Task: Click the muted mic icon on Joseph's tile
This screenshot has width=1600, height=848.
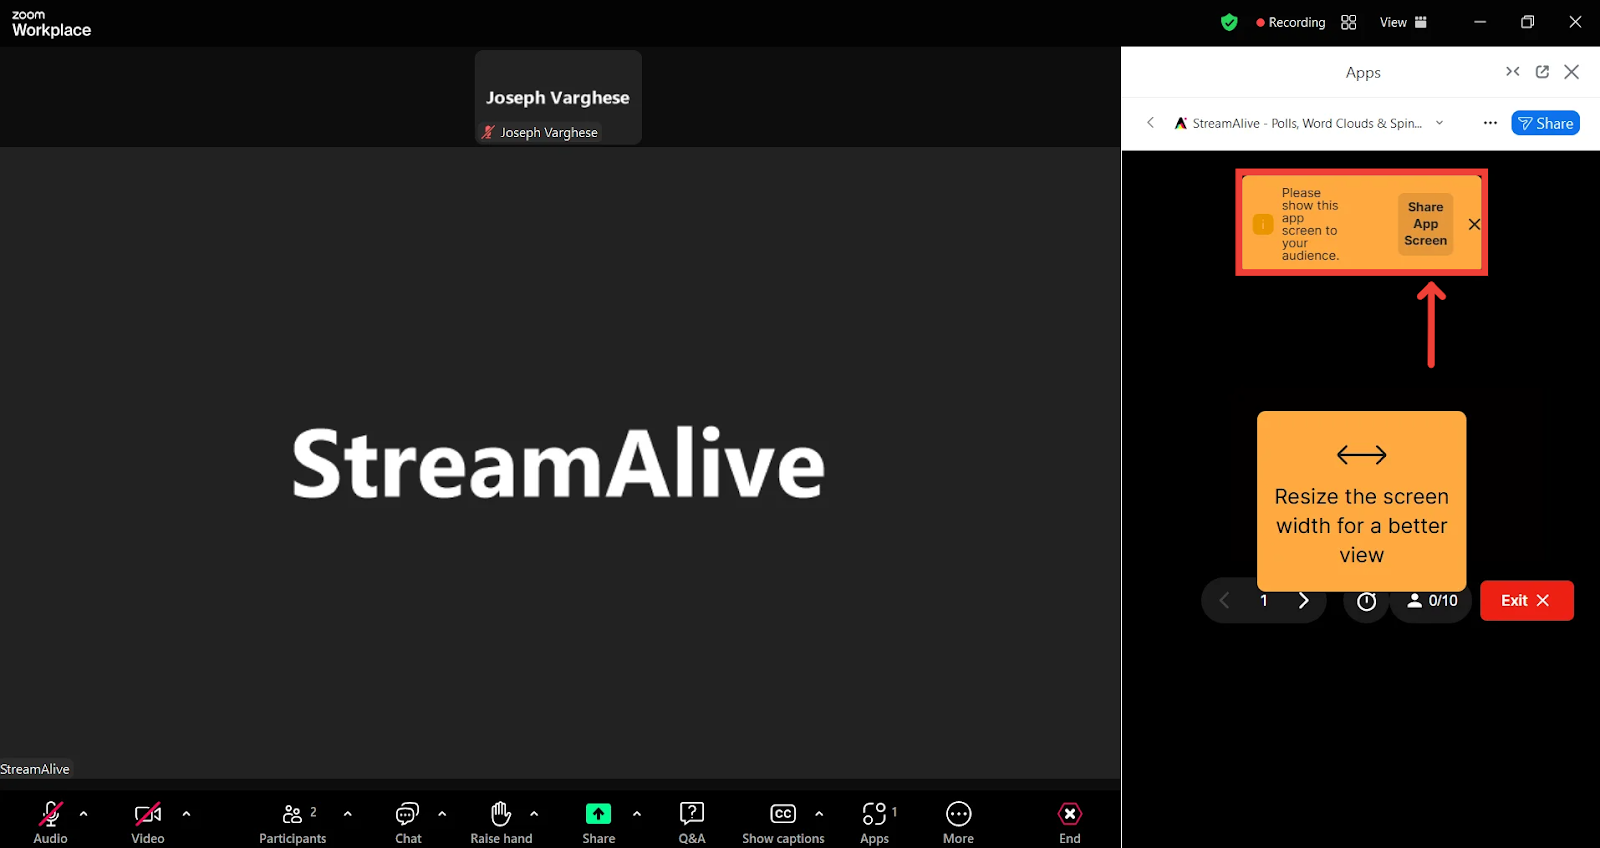Action: (488, 132)
